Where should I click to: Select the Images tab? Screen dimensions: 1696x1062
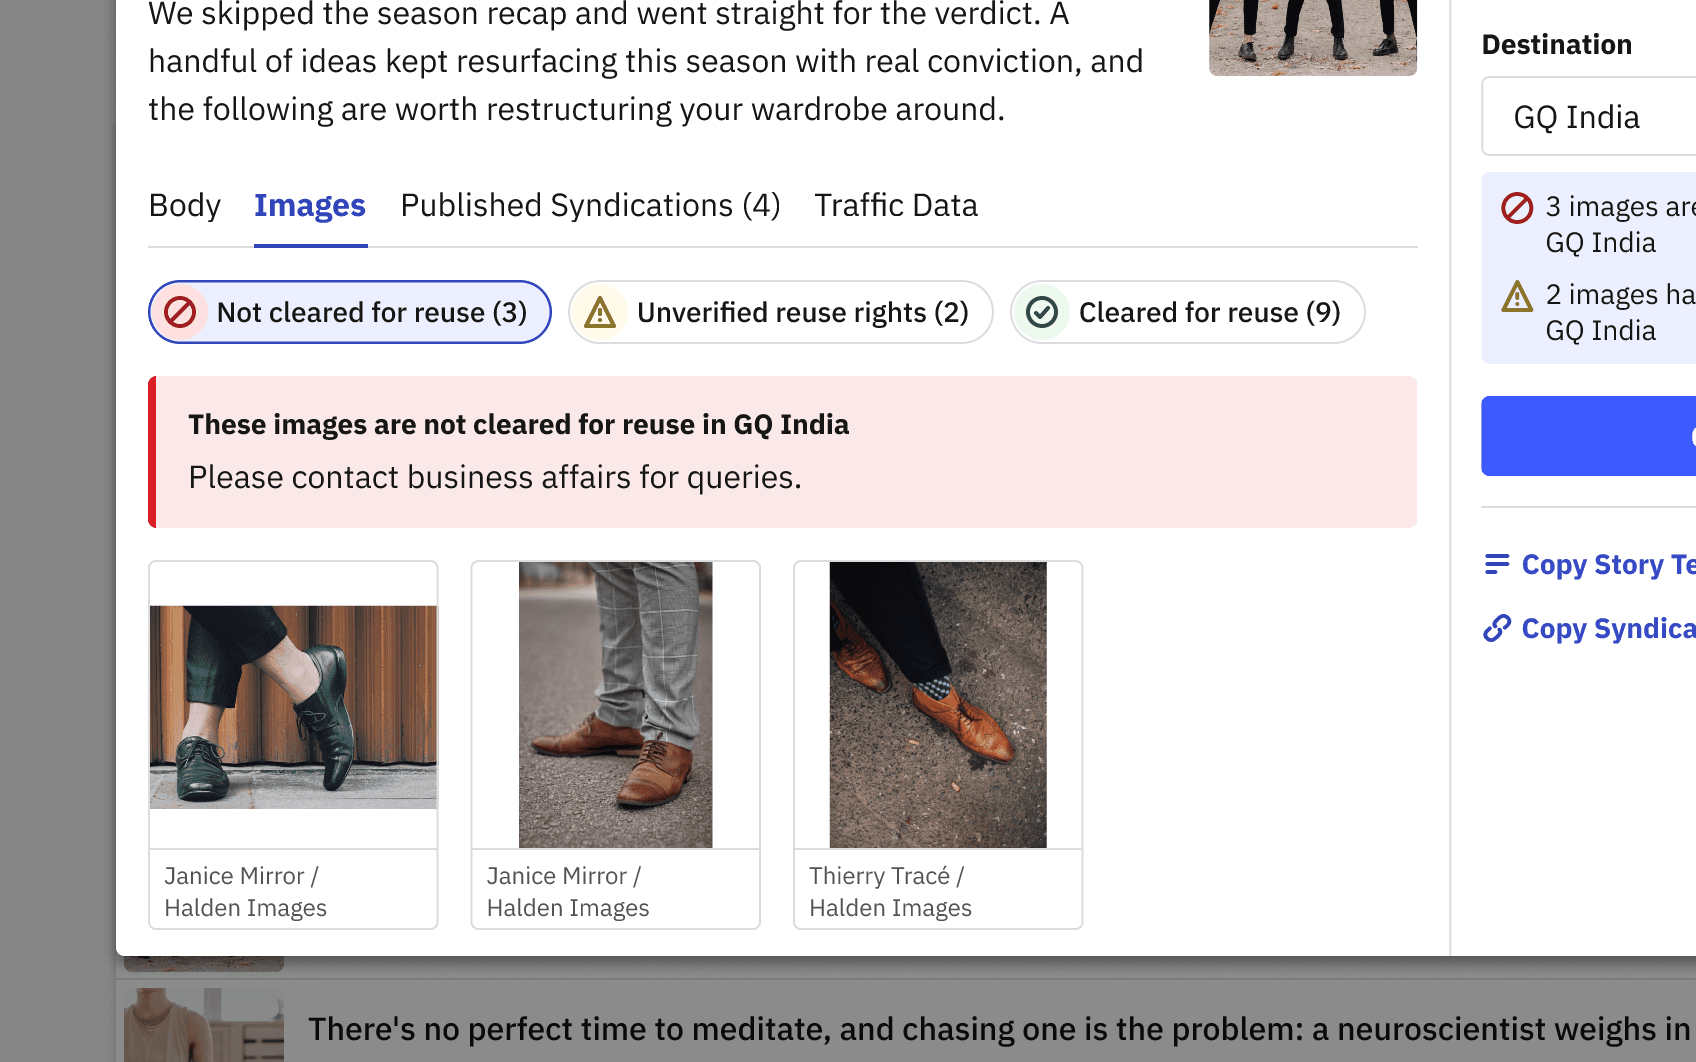310,205
